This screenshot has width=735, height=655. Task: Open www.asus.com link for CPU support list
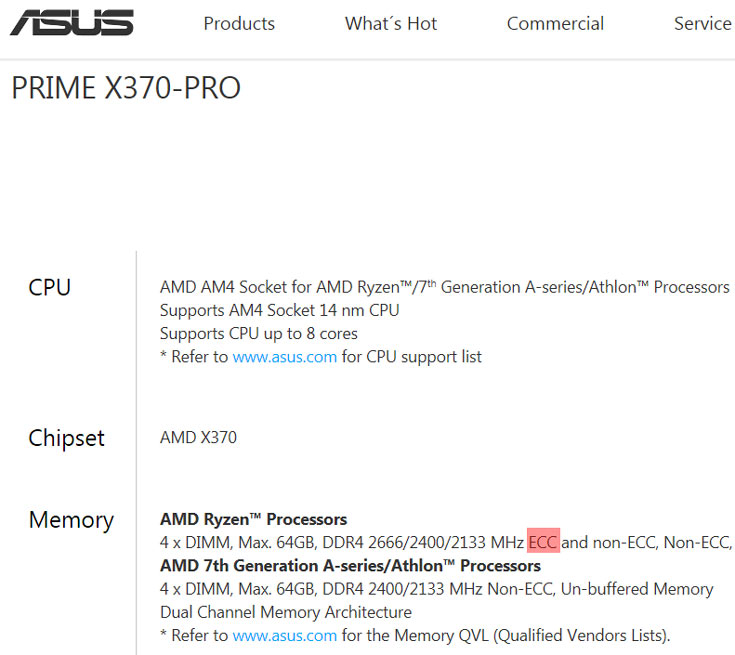click(x=284, y=357)
